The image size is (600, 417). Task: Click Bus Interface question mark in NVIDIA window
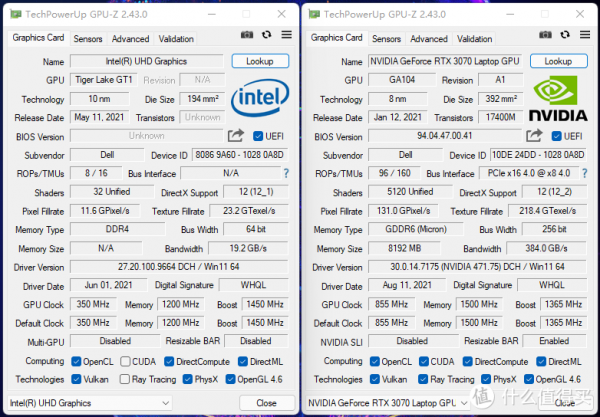pos(585,173)
